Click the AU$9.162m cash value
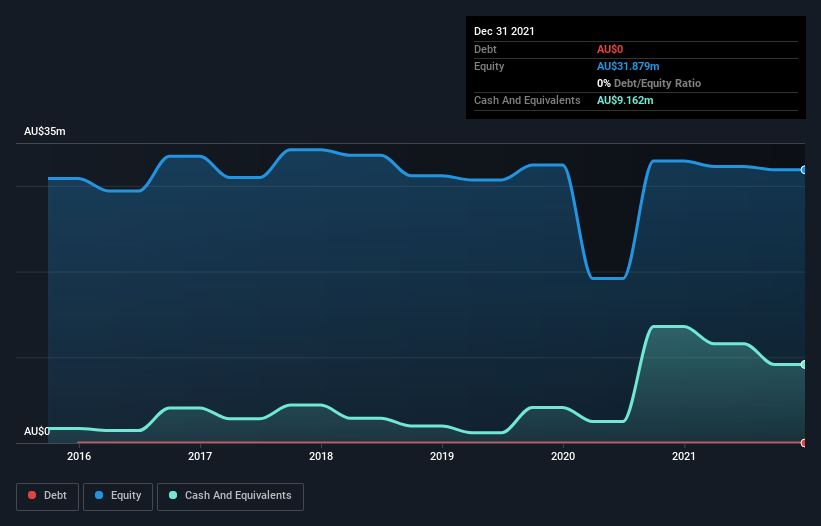 (625, 100)
